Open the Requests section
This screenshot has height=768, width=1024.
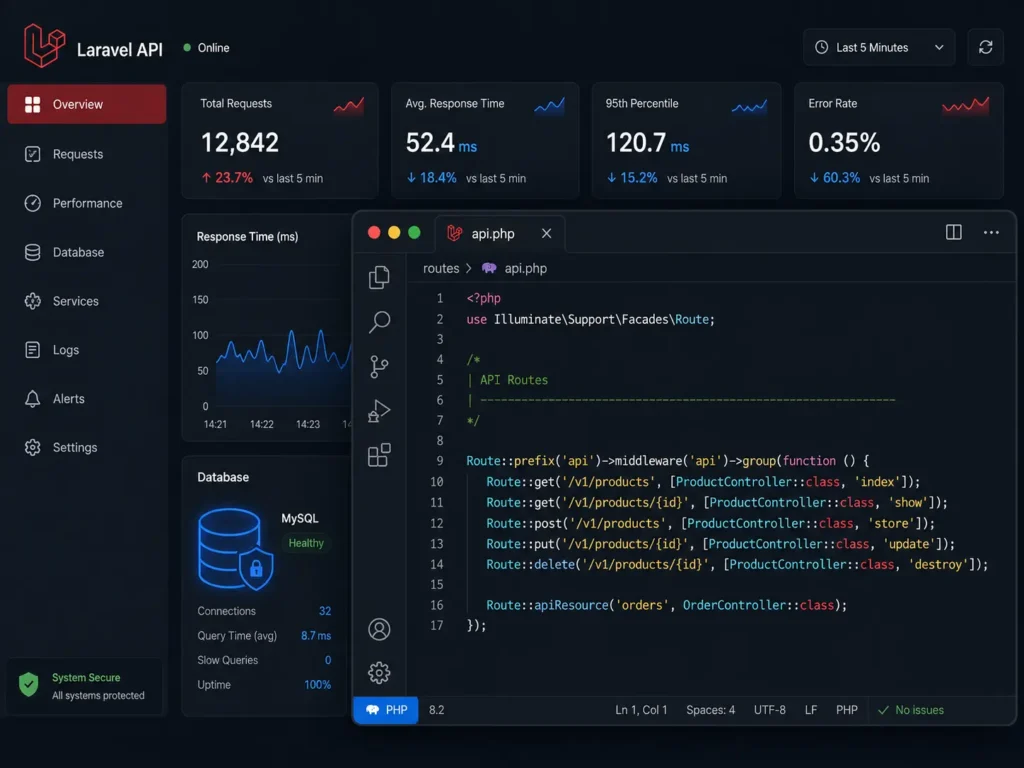(x=87, y=154)
